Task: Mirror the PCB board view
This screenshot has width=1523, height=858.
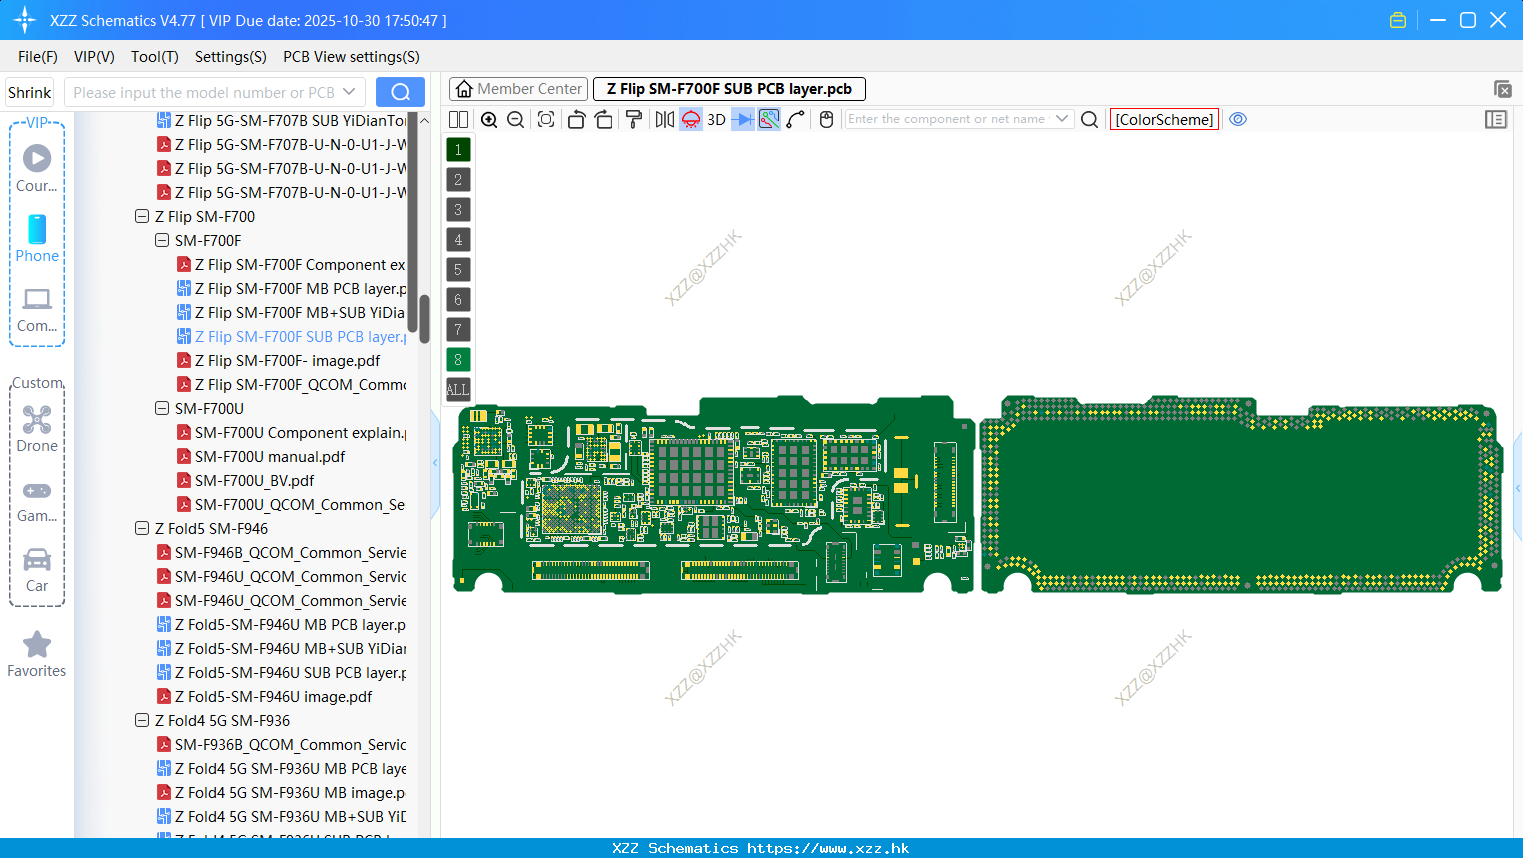Action: pyautogui.click(x=665, y=119)
